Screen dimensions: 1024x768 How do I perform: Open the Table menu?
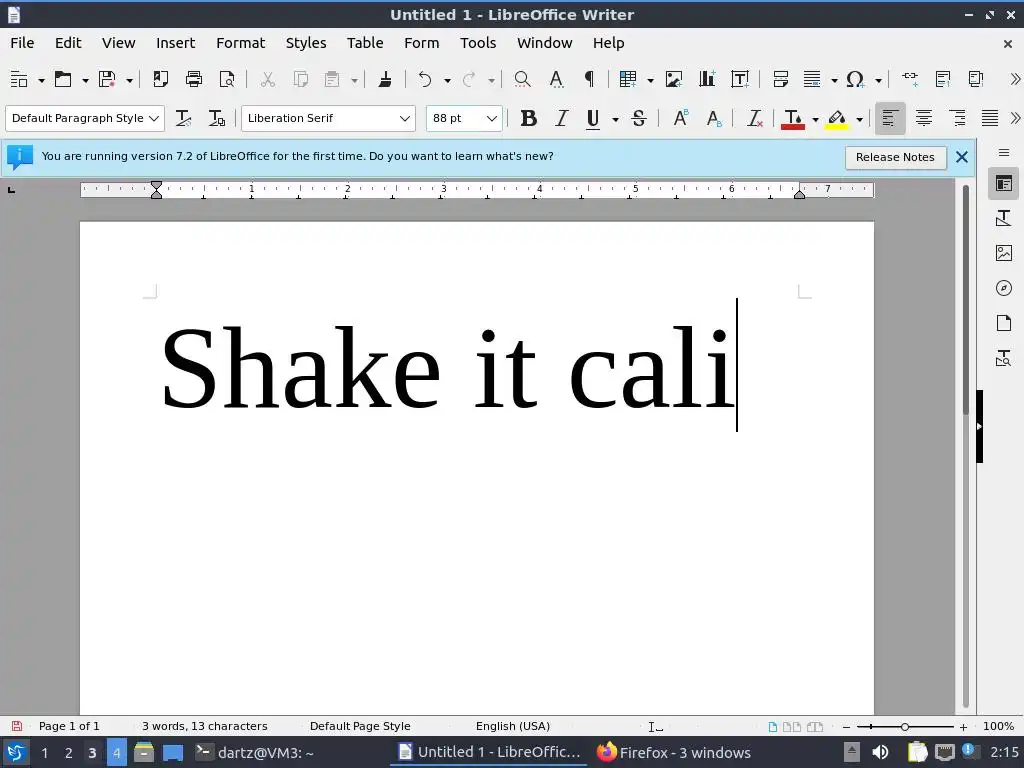[364, 43]
